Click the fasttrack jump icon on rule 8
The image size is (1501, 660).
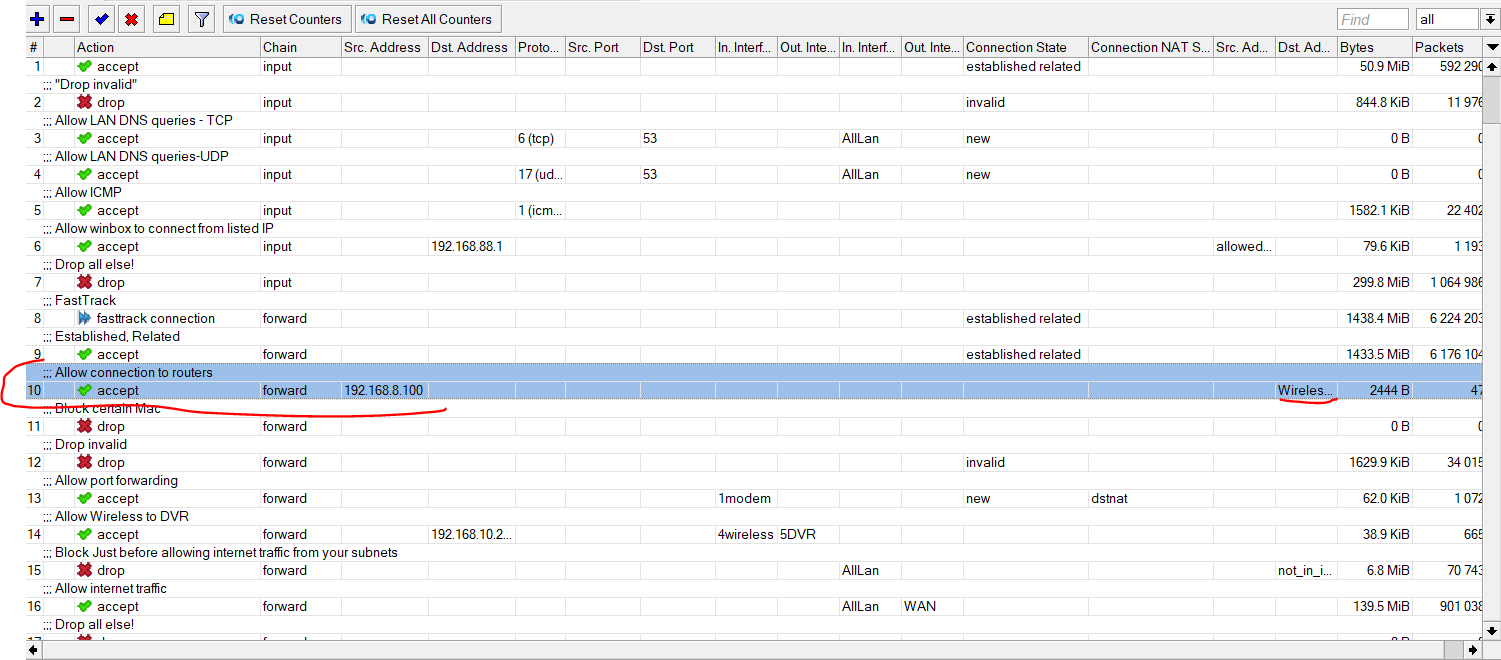pos(85,318)
